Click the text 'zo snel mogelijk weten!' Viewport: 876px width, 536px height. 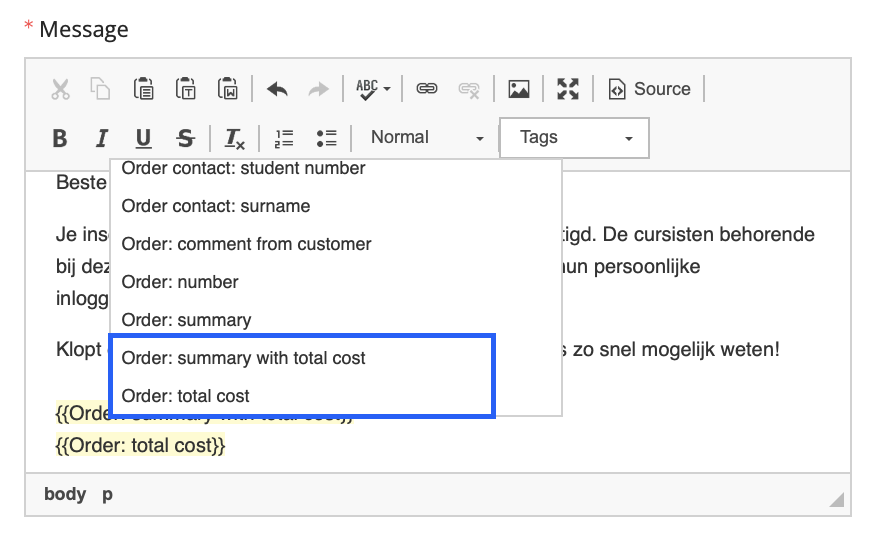pyautogui.click(x=675, y=350)
